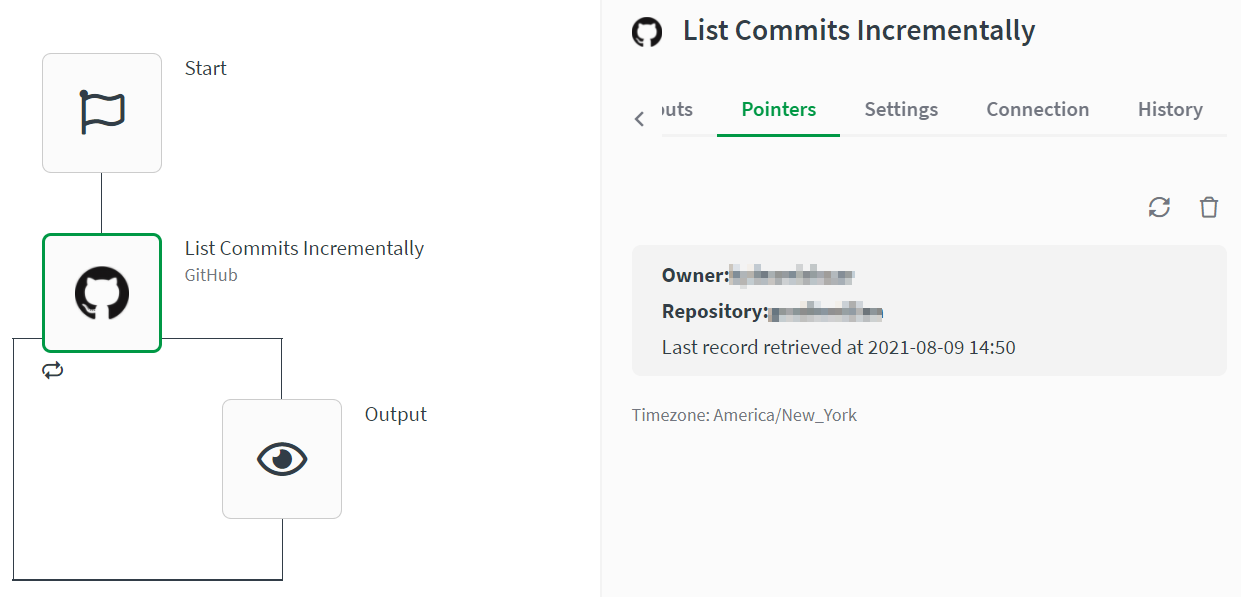Click the blurred Owner value
Image resolution: width=1241 pixels, height=597 pixels.
coord(790,275)
